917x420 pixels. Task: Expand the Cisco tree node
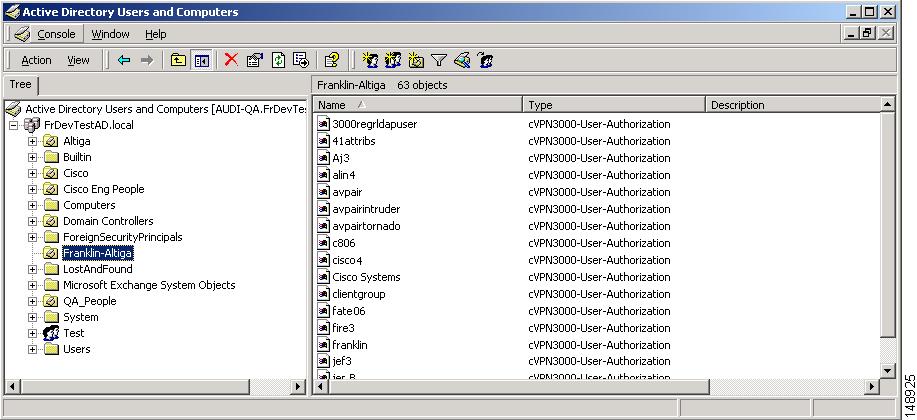[x=33, y=174]
